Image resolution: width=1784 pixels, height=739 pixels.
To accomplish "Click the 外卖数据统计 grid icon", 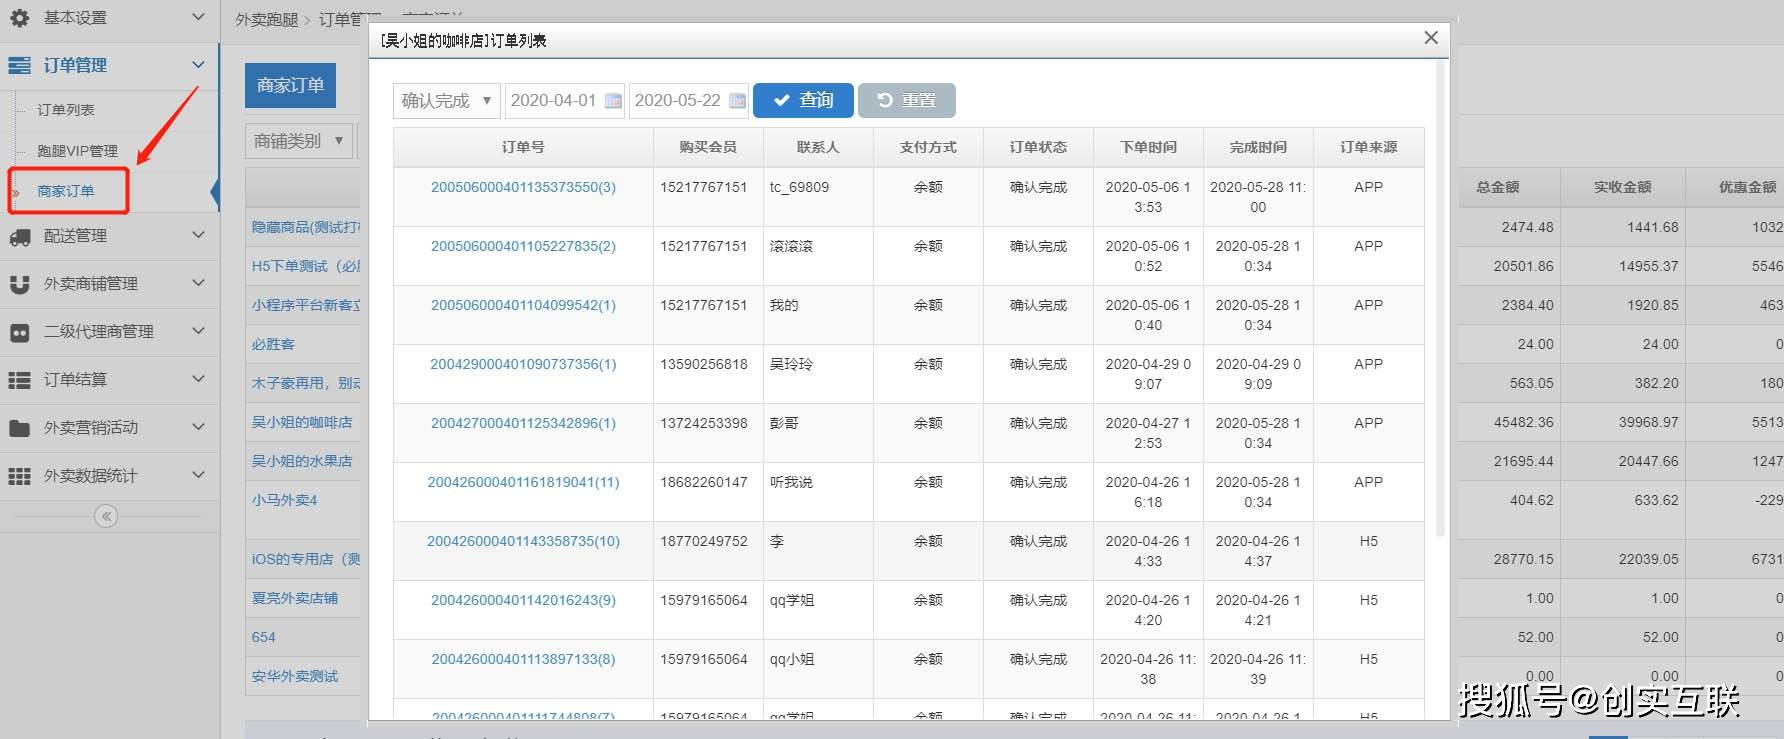I will tap(19, 476).
